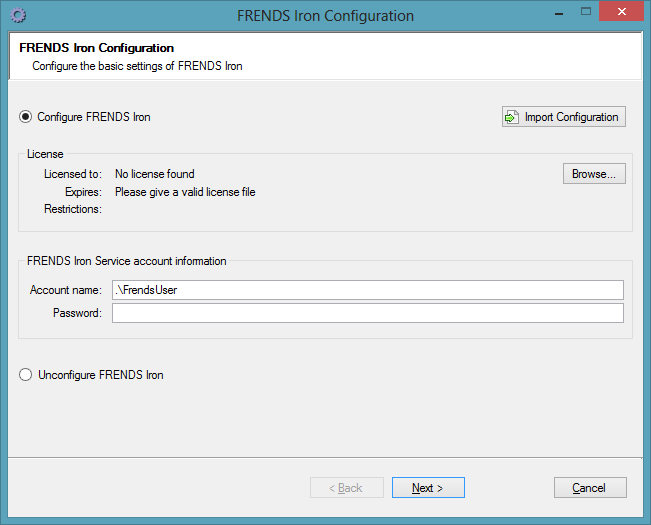Screen dimensions: 651x525
Task: Minimize the FRENDS Iron Configuration window
Action: (559, 12)
